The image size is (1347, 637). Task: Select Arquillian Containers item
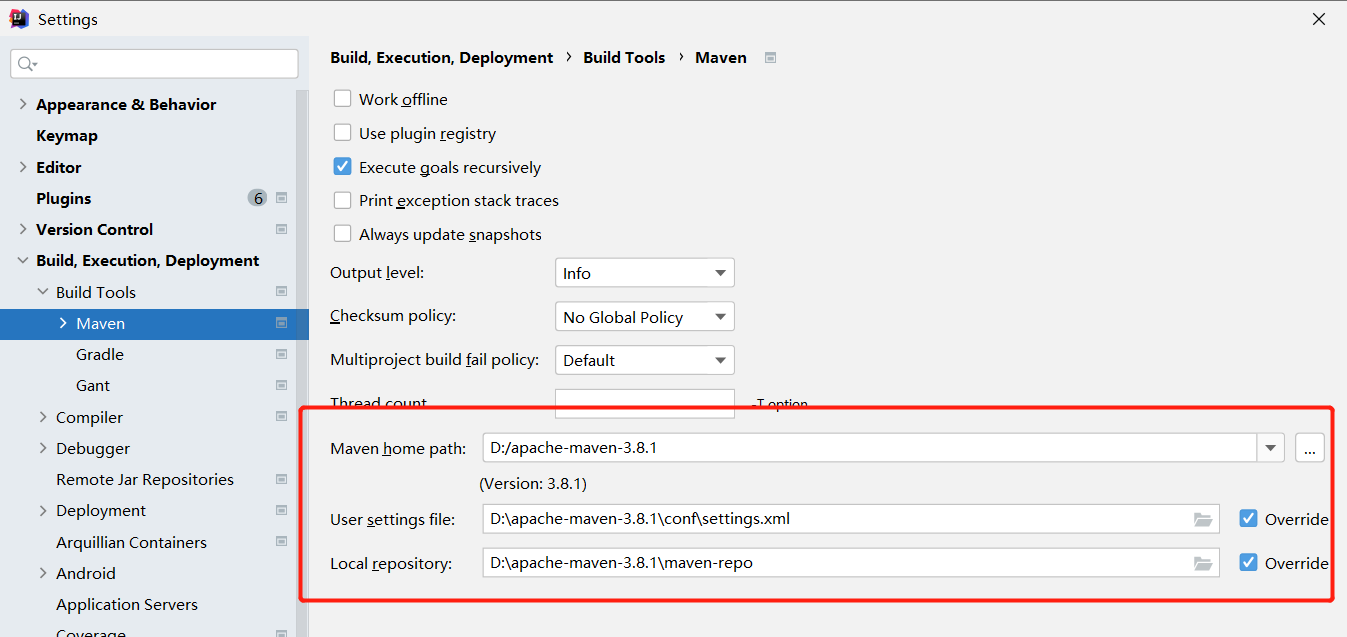tap(132, 542)
